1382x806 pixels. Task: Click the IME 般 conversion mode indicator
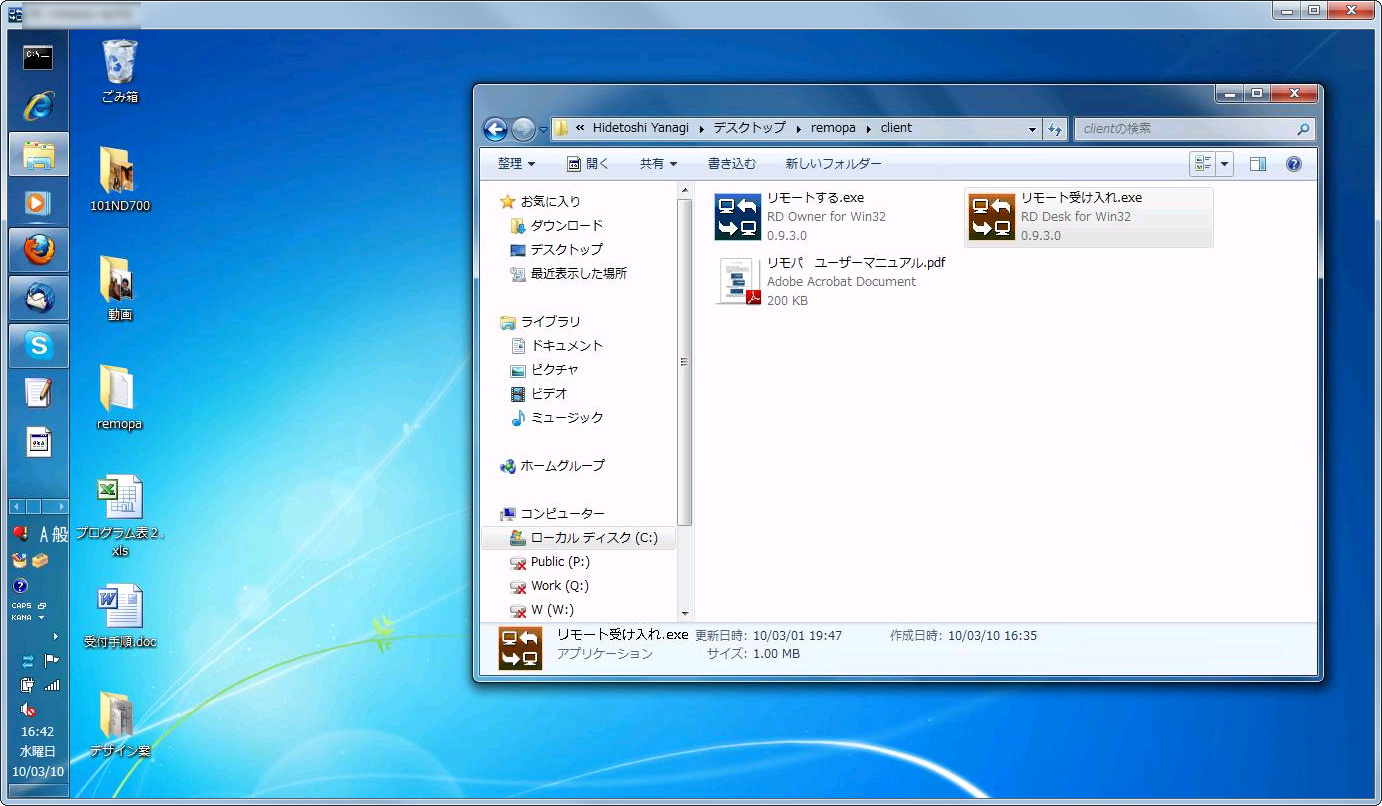60,535
